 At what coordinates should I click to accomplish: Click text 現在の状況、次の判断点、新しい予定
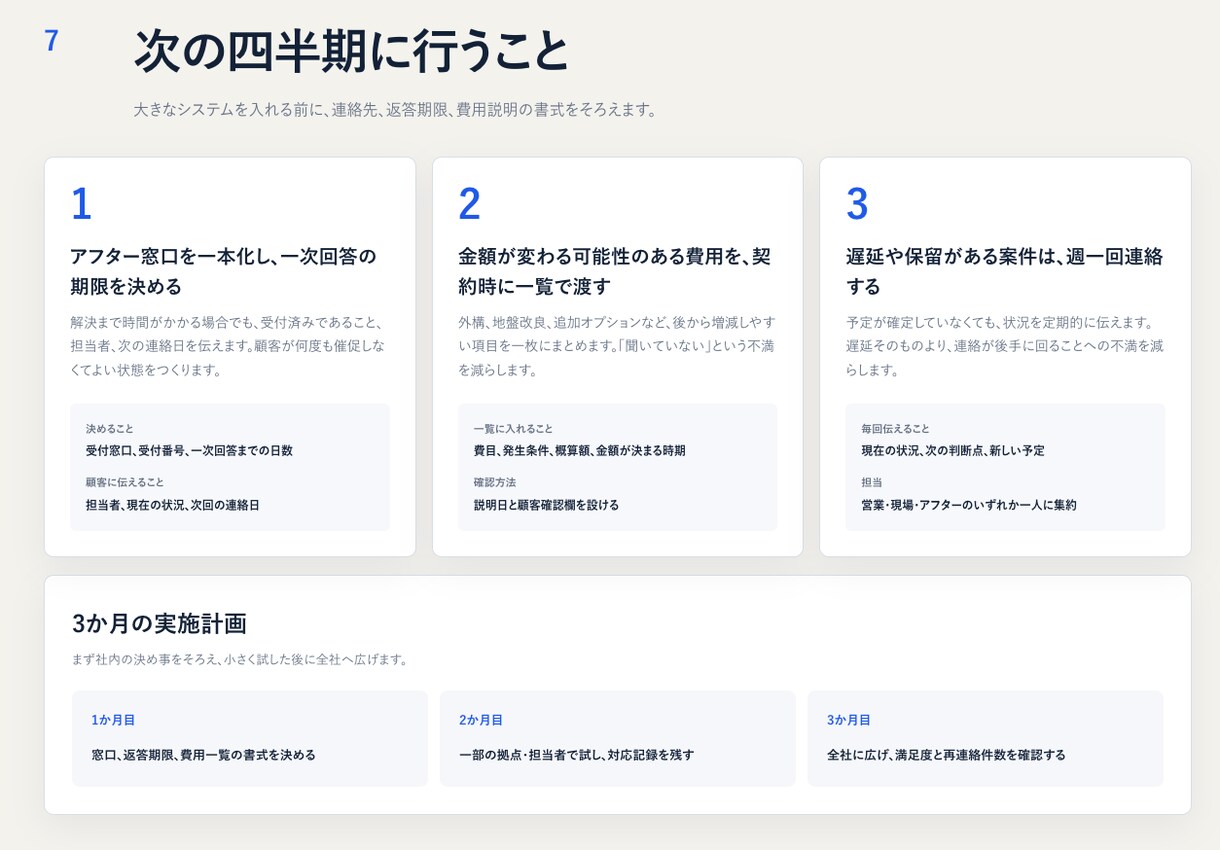pyautogui.click(x=953, y=451)
